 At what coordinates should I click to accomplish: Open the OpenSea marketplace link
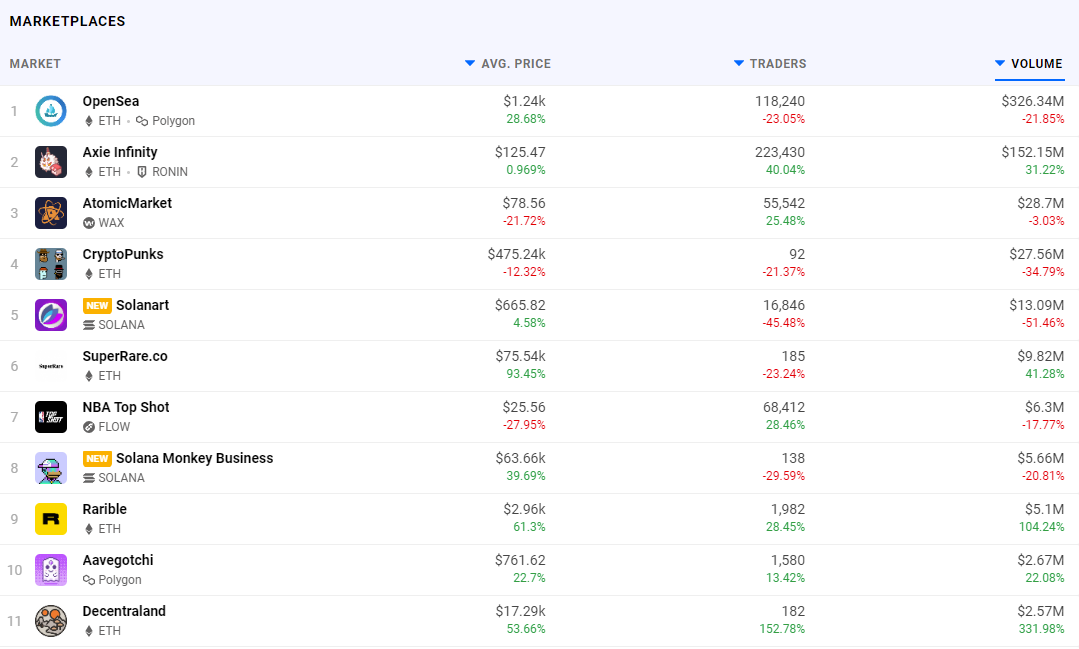(x=111, y=101)
